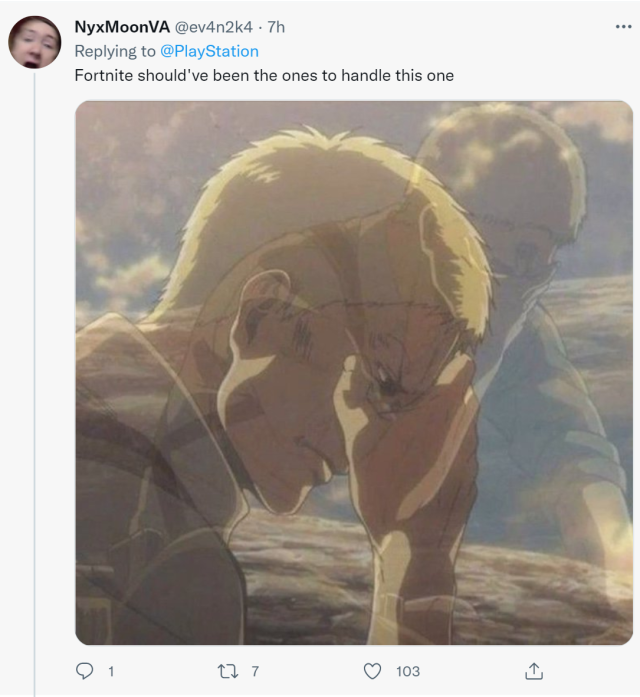Click the reply count of 1
This screenshot has width=640, height=697.
tap(110, 671)
